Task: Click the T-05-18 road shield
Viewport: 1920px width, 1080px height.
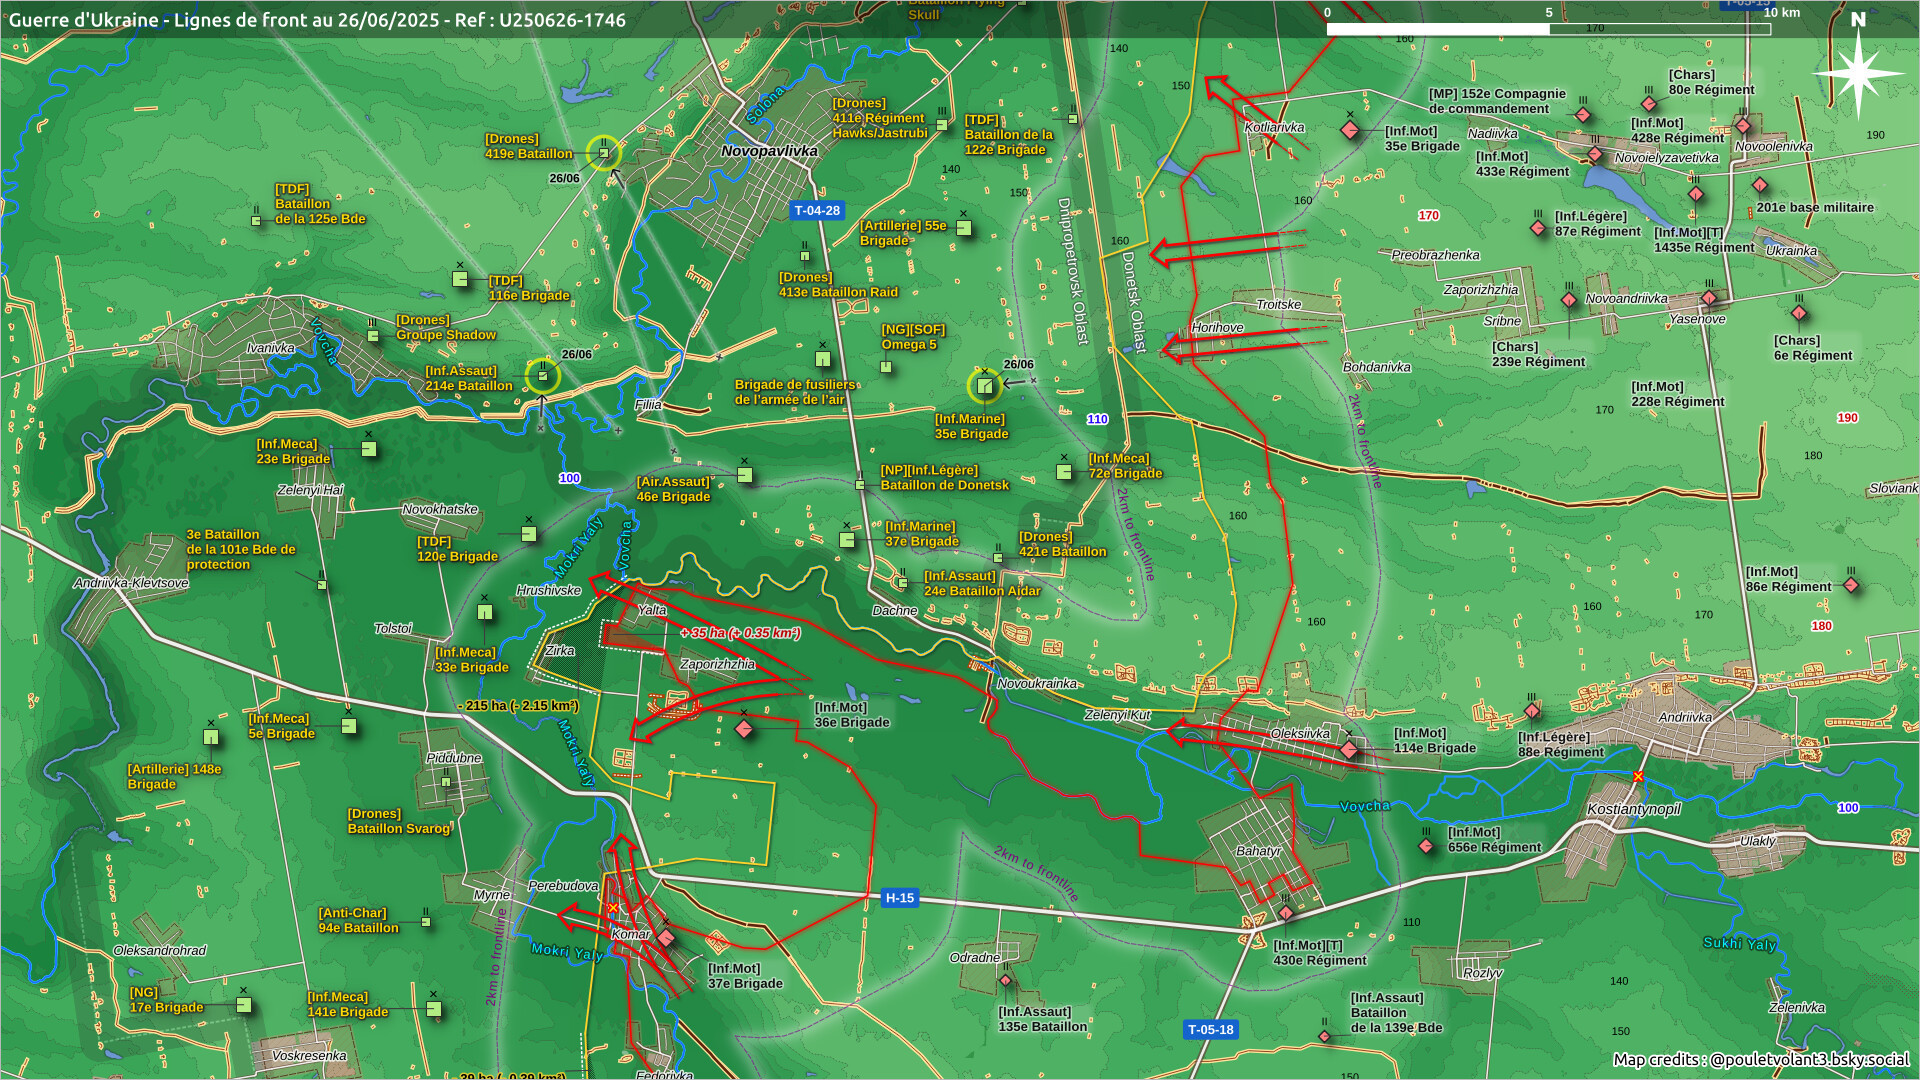Action: tap(1210, 1029)
